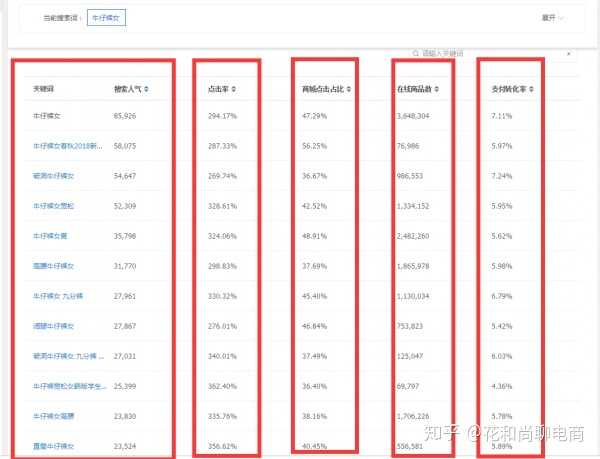The width and height of the screenshot is (600, 459).
Task: Select online product count 3,648,304
Action: [413, 116]
